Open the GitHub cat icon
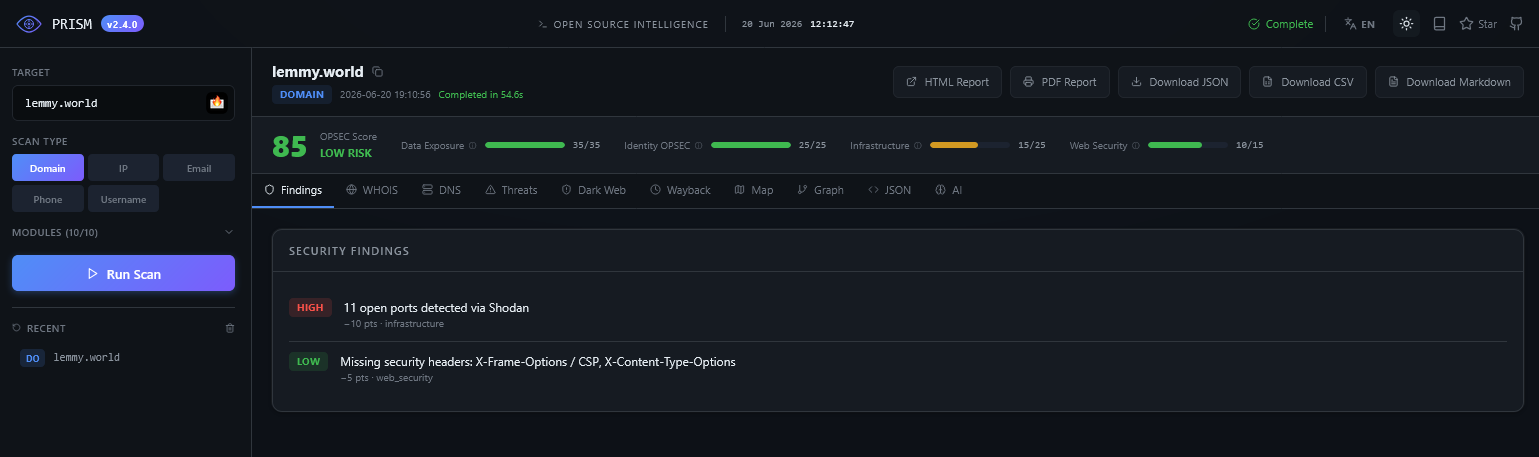Image resolution: width=1539 pixels, height=457 pixels. coord(1516,24)
